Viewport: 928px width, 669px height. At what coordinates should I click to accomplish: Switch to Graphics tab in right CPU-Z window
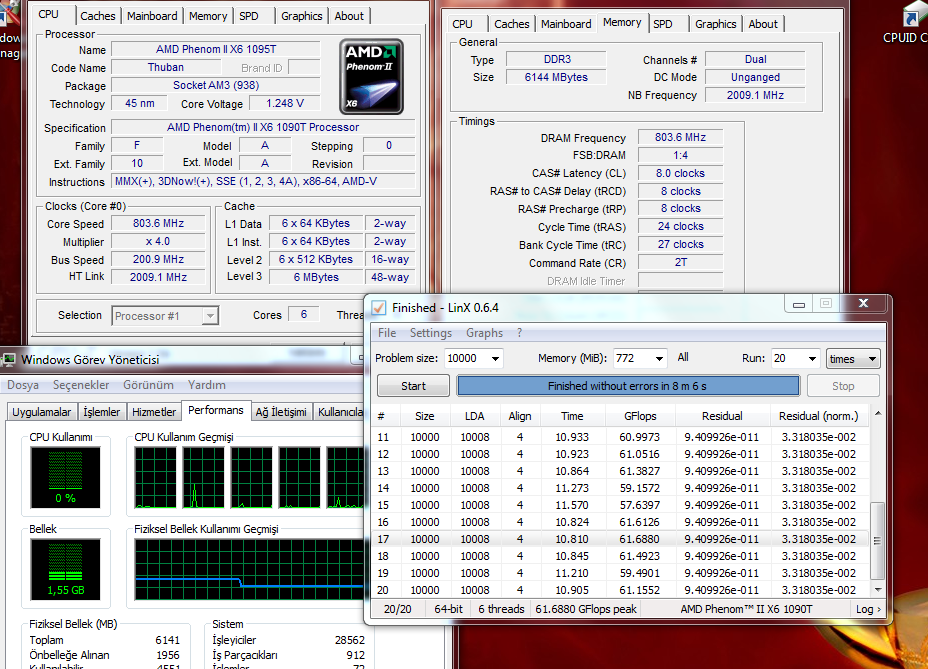click(x=716, y=24)
